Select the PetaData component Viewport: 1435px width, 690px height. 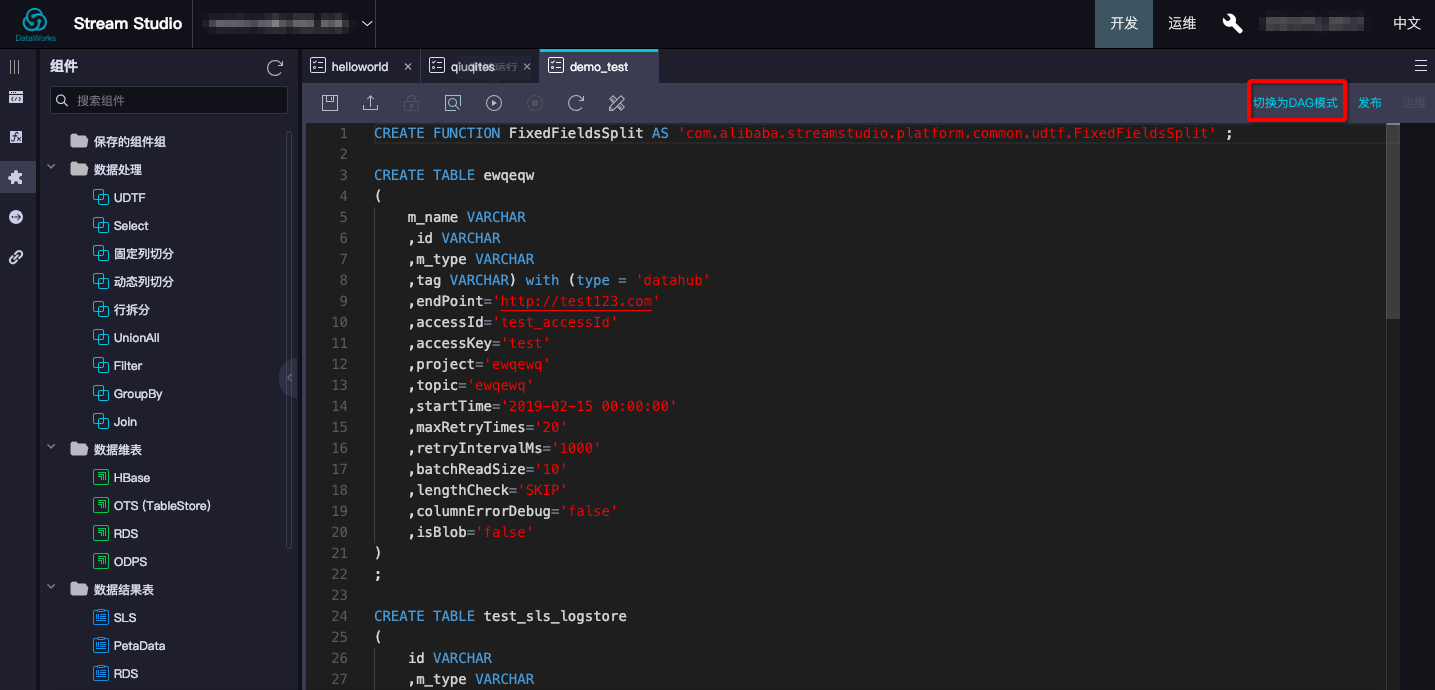tap(130, 646)
